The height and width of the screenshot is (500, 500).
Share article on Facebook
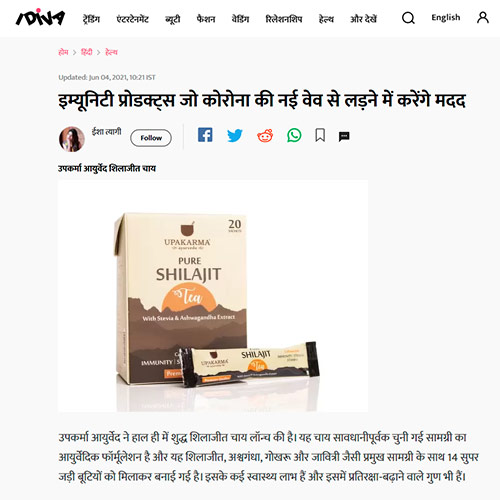click(x=205, y=135)
